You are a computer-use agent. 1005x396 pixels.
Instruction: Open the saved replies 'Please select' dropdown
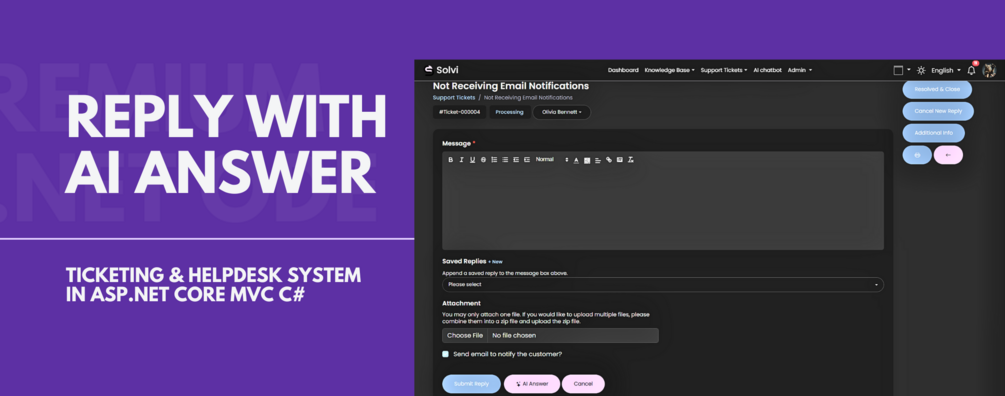(x=663, y=285)
